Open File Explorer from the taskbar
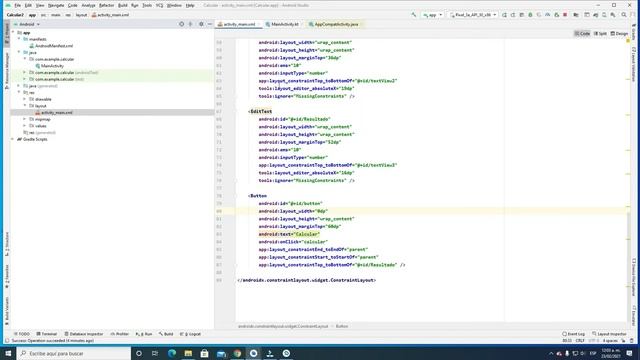The image size is (640, 360). (x=188, y=353)
